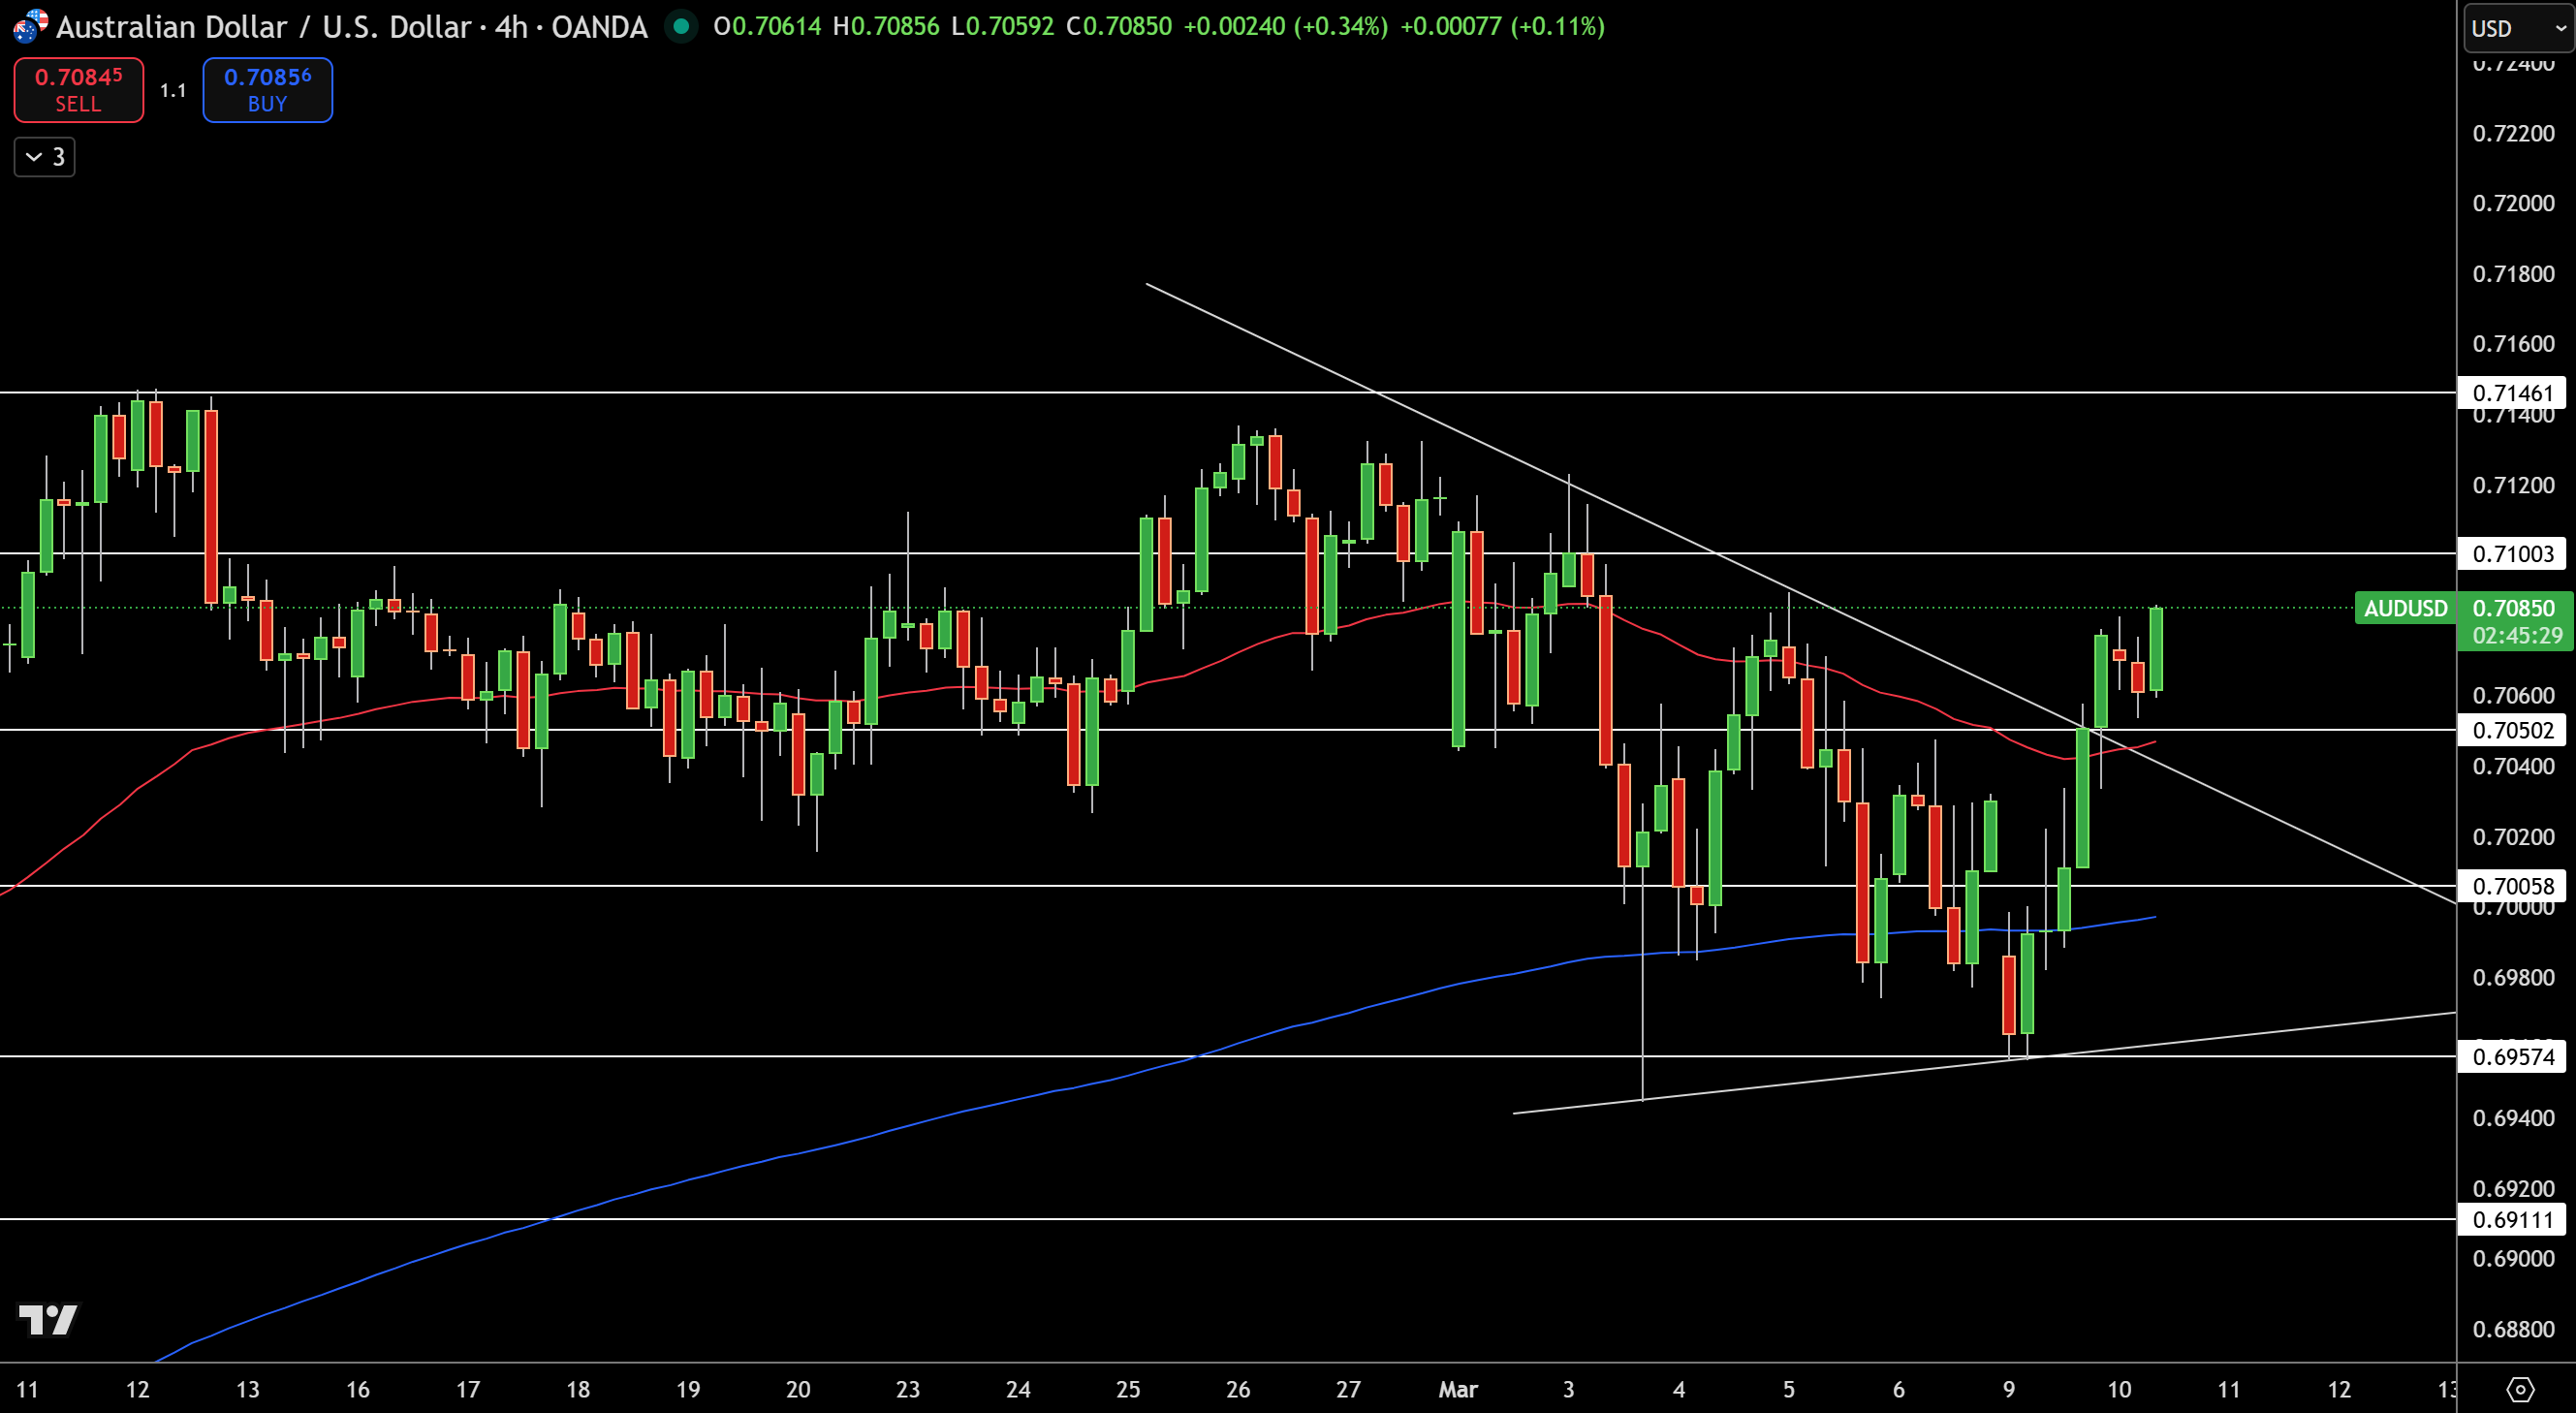Select the 0.71461 horizontal line price label
The height and width of the screenshot is (1413, 2576).
(2512, 393)
